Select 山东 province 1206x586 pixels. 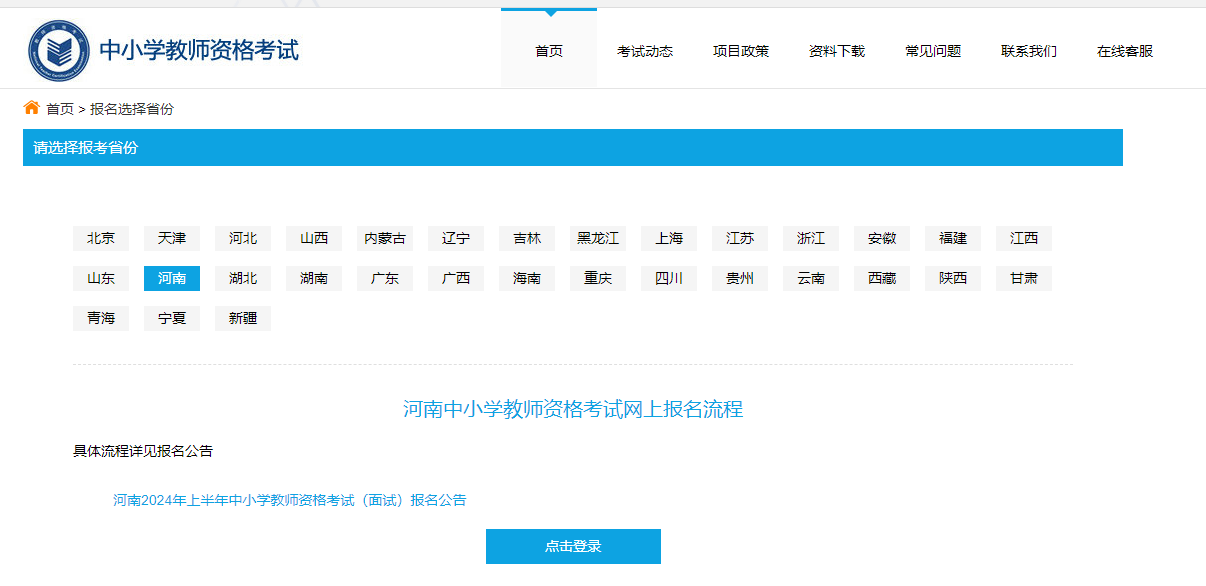(101, 278)
